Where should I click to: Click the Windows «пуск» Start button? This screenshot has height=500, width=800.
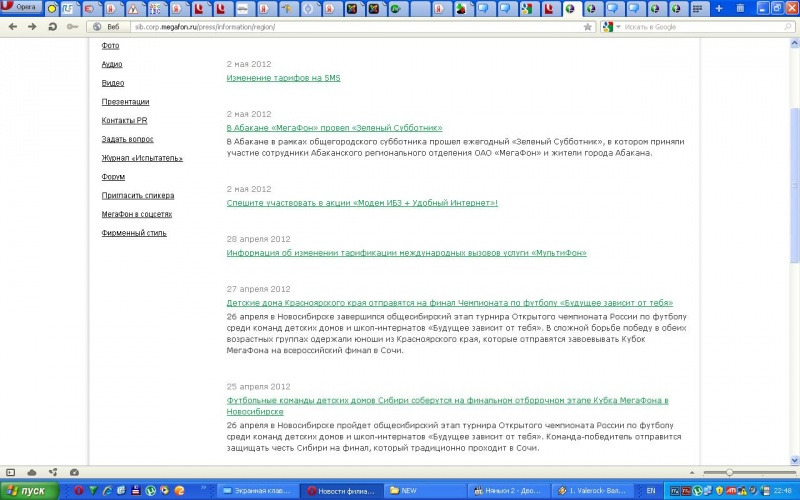28,491
